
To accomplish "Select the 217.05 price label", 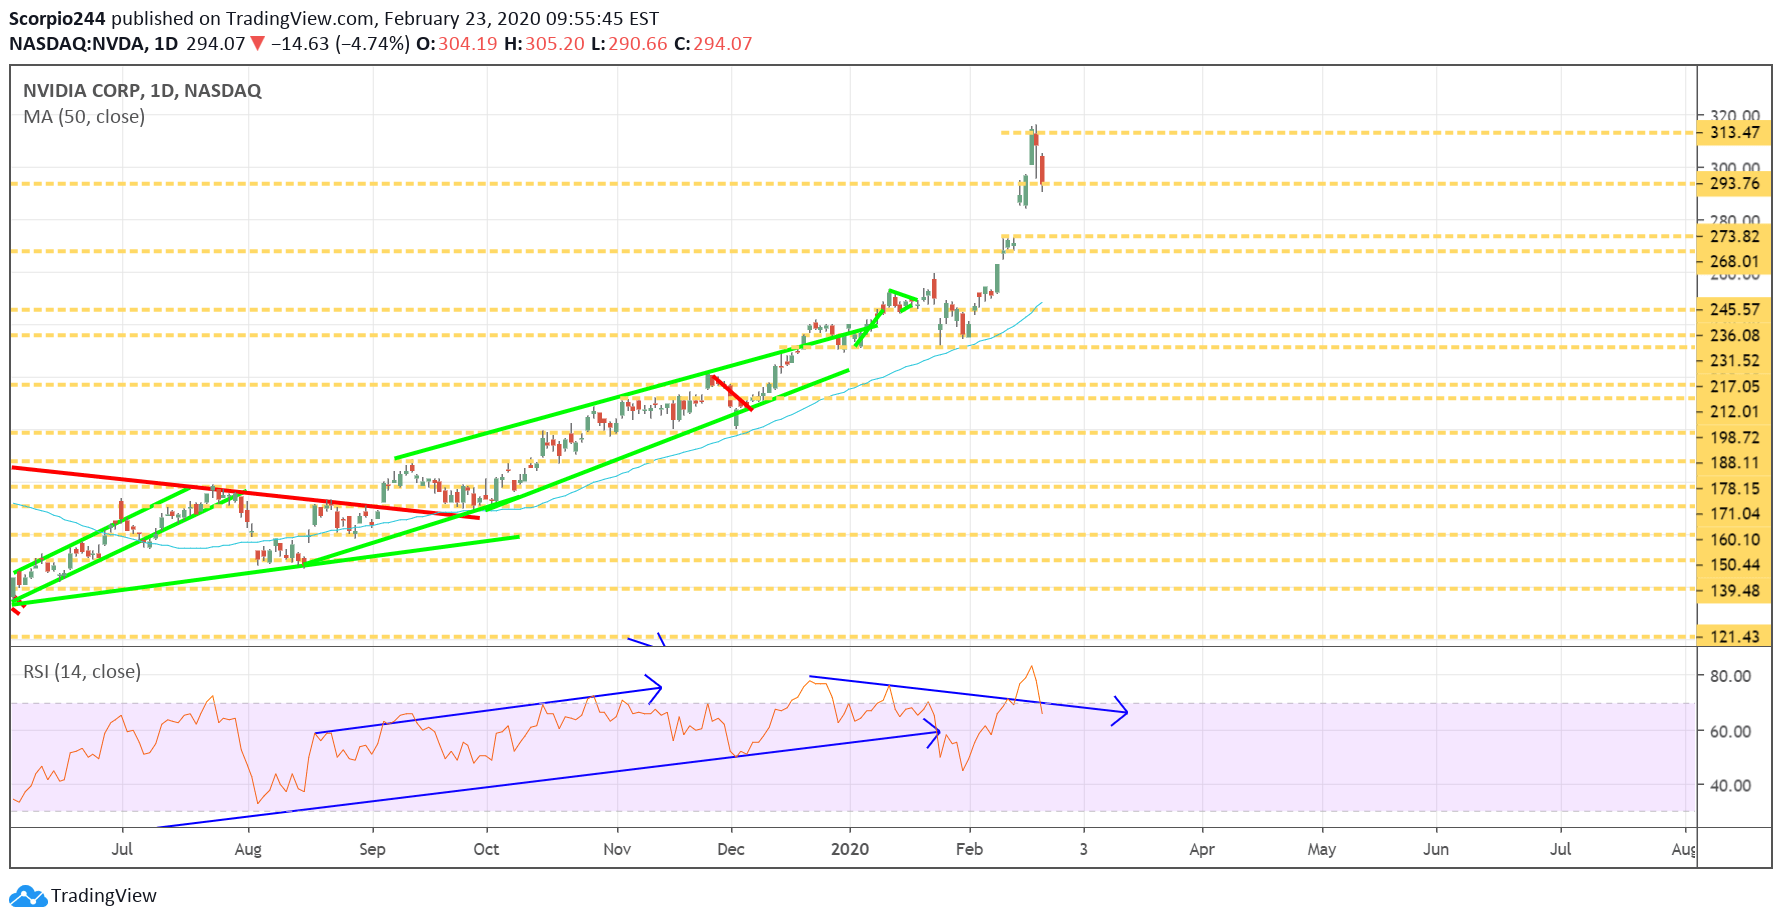I will 1735,386.
